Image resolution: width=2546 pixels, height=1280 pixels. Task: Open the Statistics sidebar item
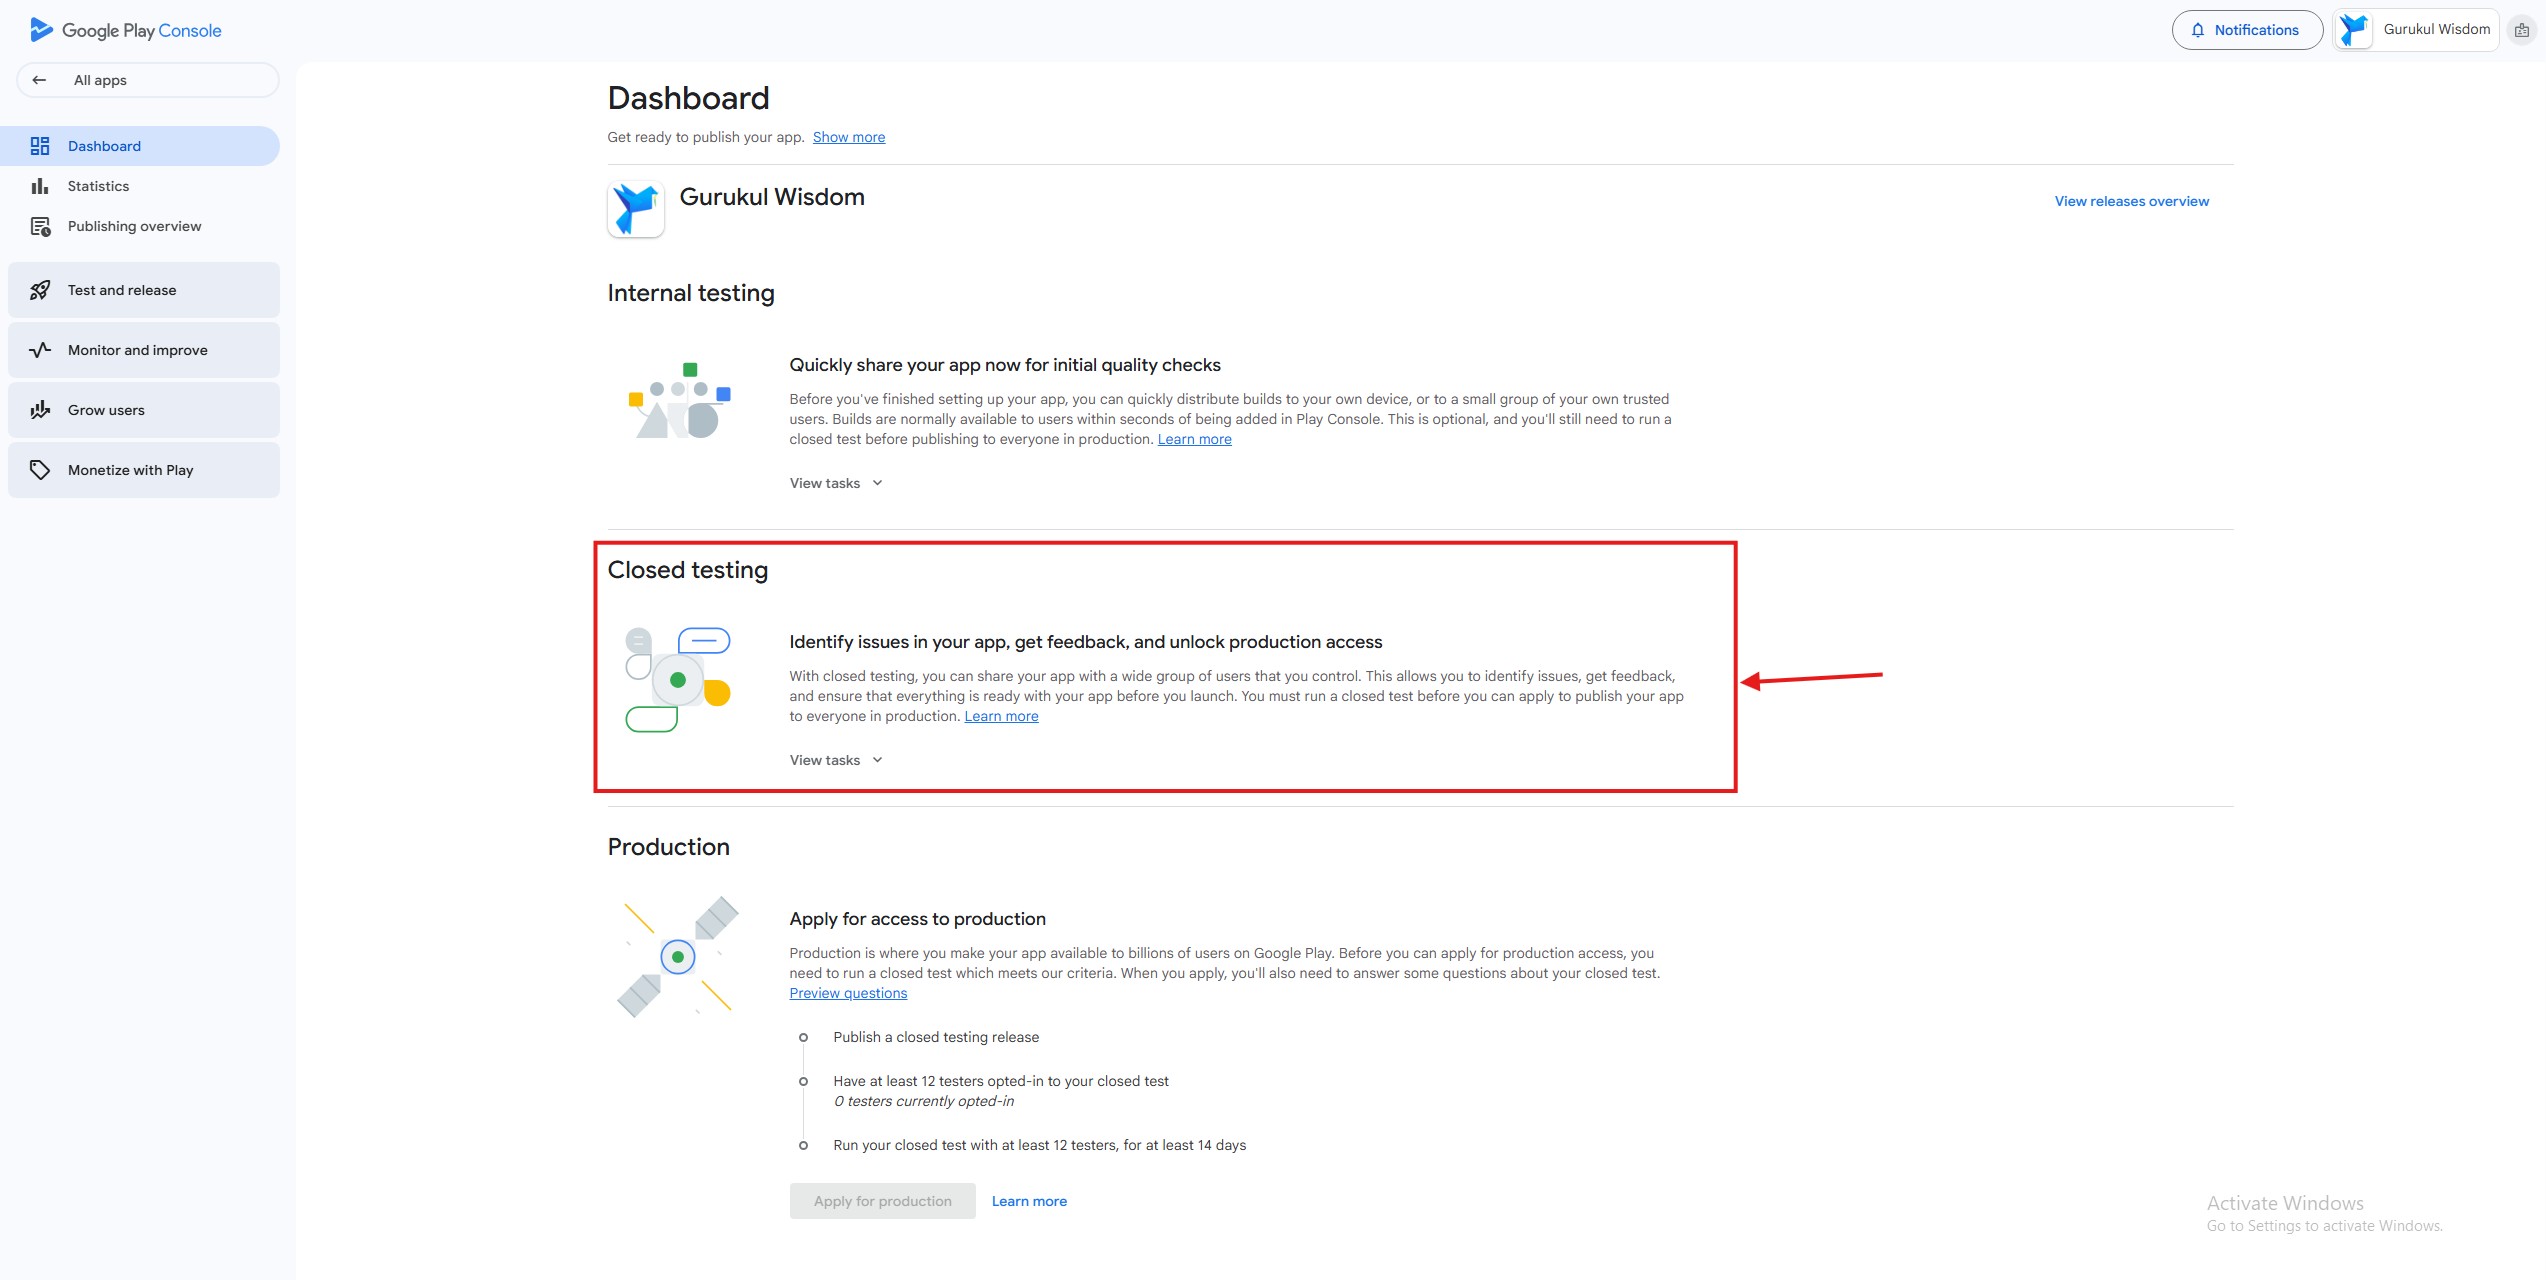click(98, 186)
